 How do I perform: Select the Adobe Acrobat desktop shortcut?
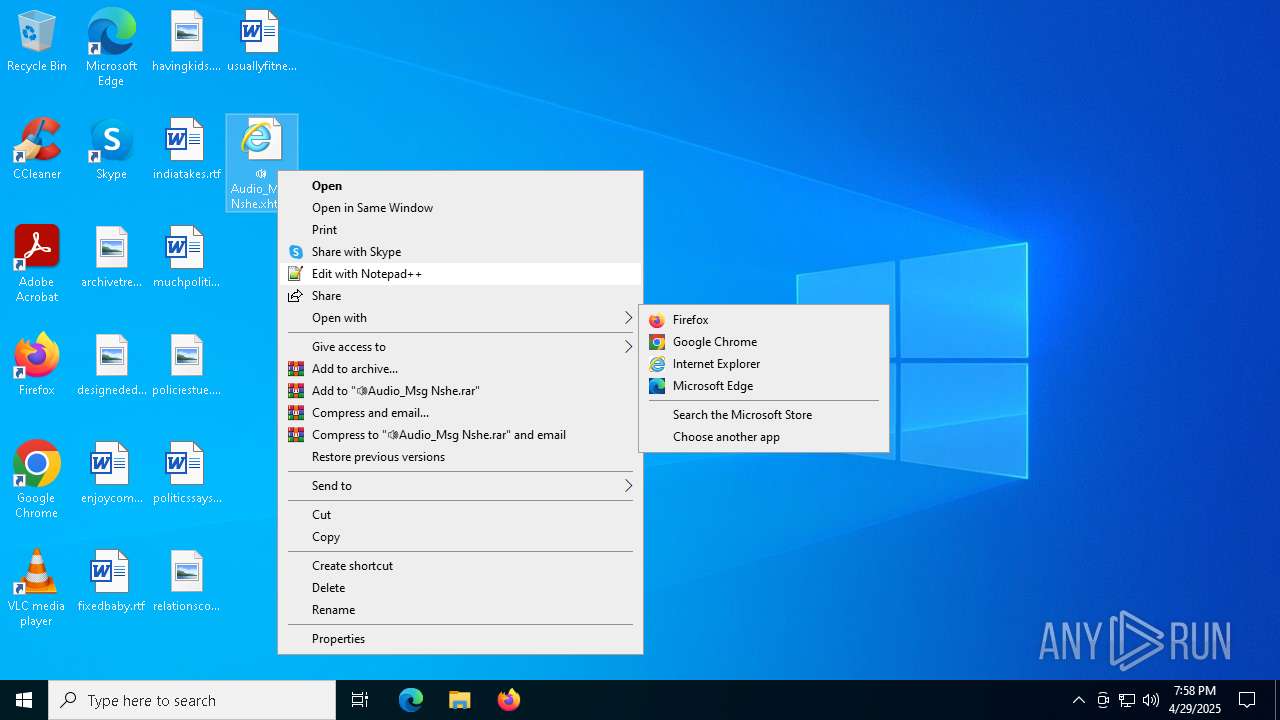pos(37,263)
